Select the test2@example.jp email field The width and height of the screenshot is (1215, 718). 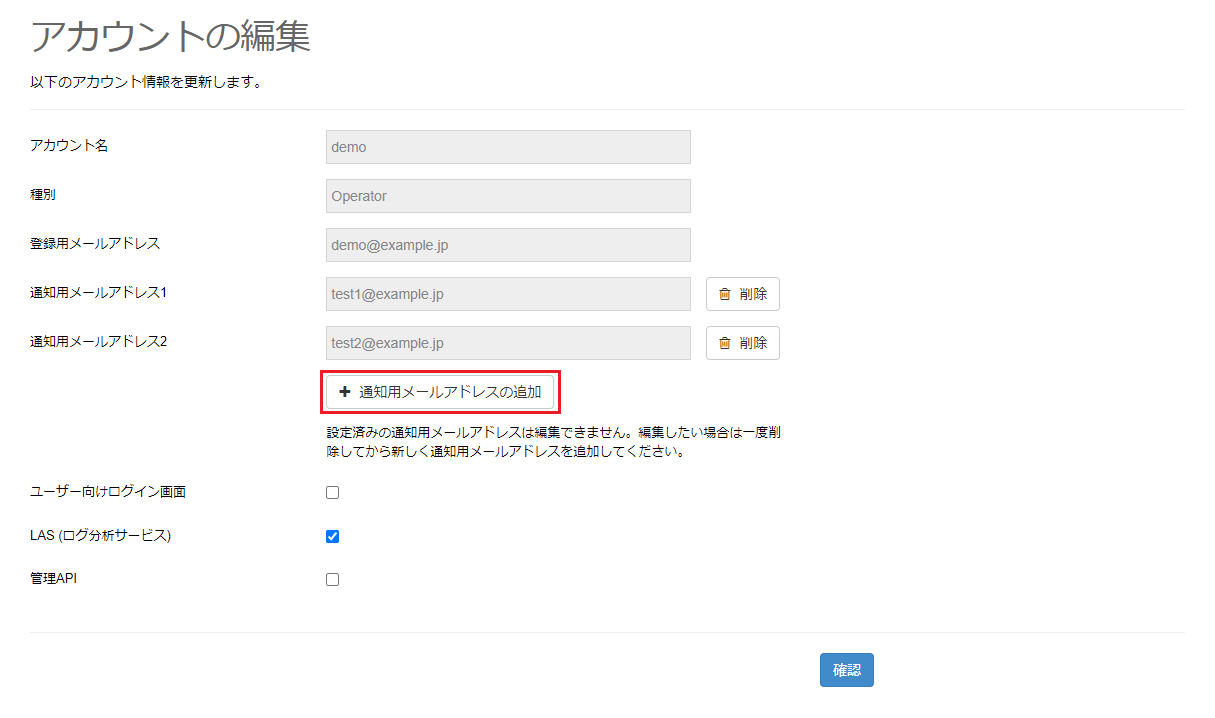508,342
